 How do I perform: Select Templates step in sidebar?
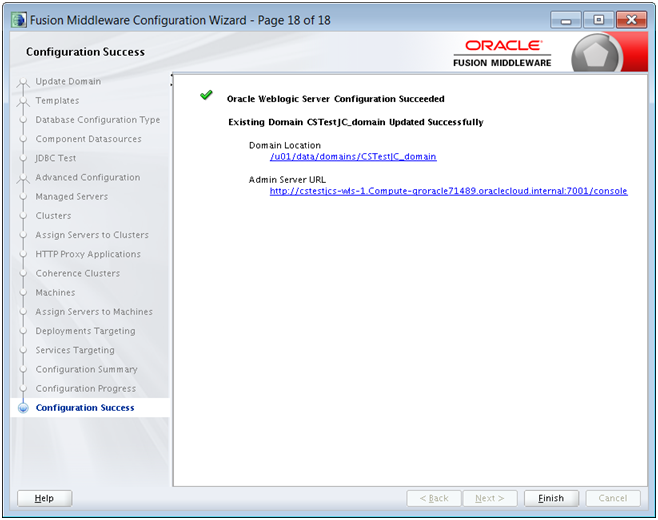click(x=57, y=101)
